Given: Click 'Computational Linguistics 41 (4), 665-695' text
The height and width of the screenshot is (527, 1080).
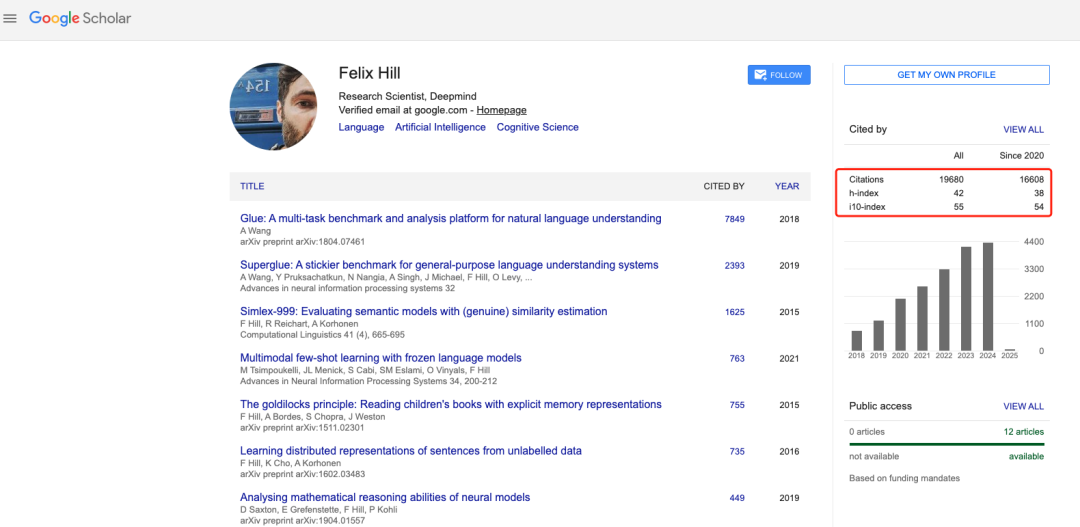Looking at the screenshot, I should point(322,335).
